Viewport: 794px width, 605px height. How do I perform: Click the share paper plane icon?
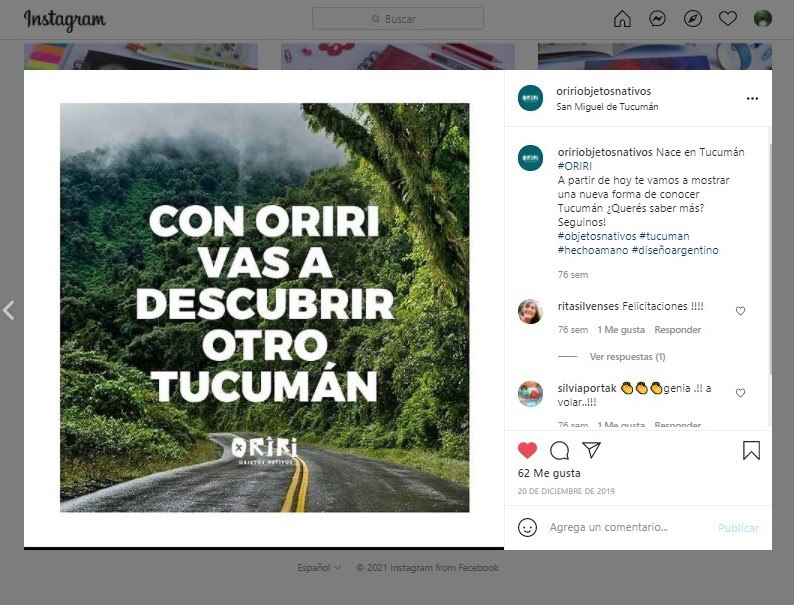591,450
